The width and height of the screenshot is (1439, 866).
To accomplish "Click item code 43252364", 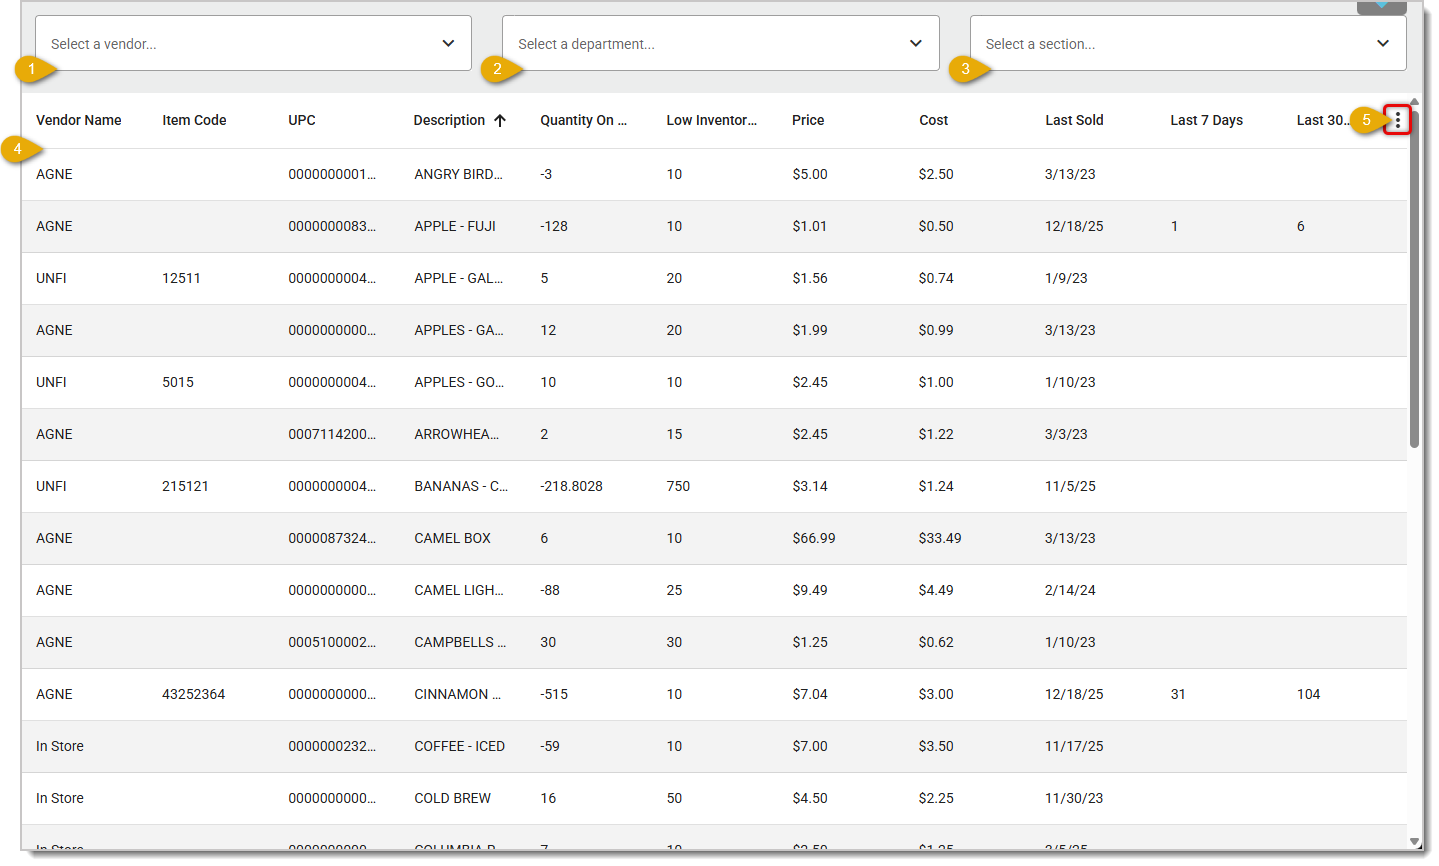I will 193,694.
